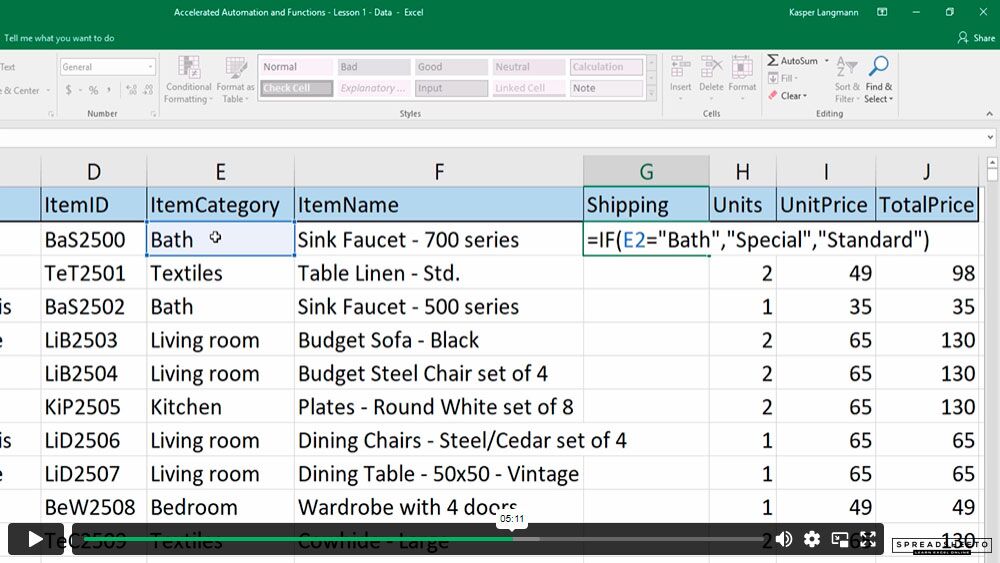Apply the Good cell style

(x=451, y=67)
